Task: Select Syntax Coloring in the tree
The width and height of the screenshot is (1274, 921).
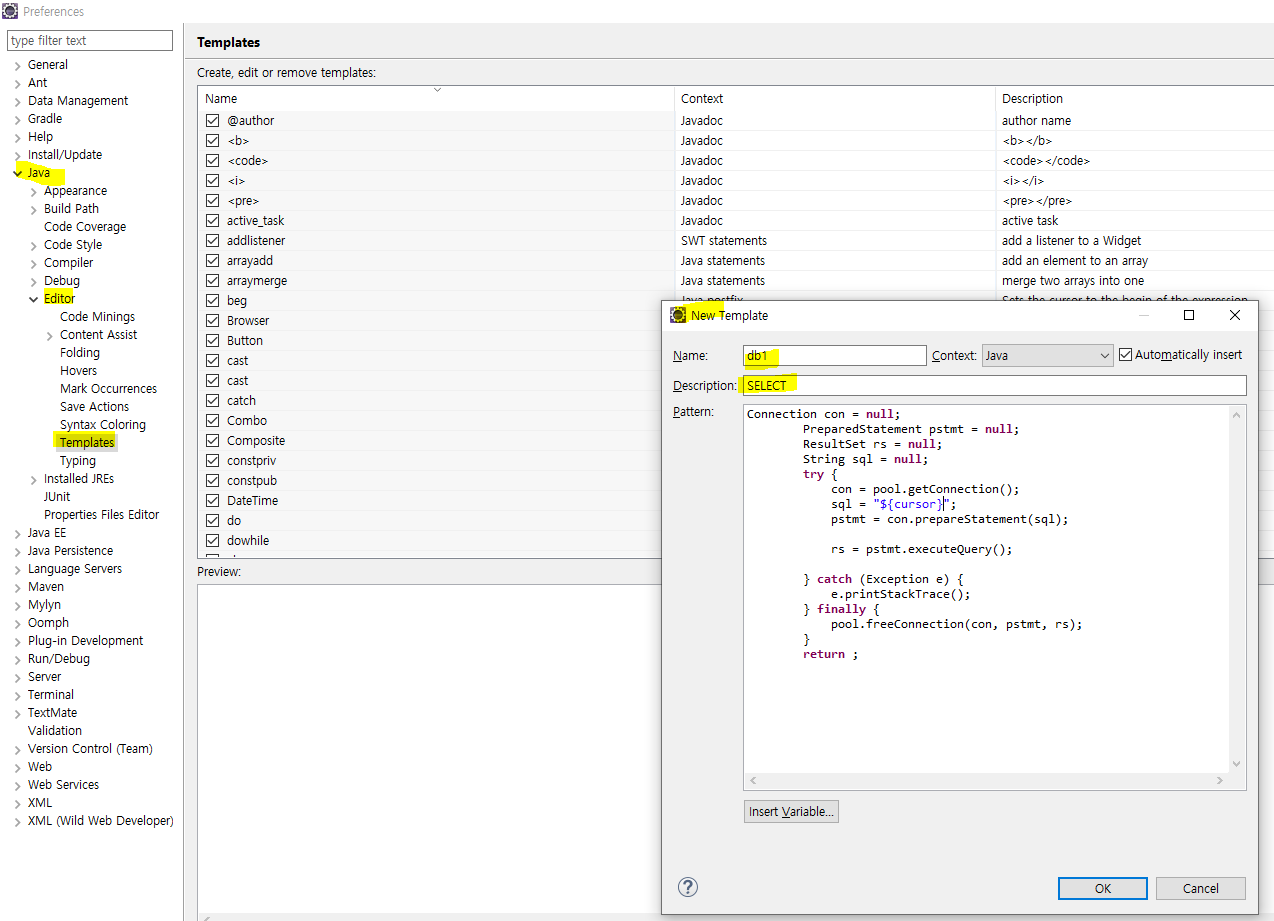Action: click(x=103, y=425)
